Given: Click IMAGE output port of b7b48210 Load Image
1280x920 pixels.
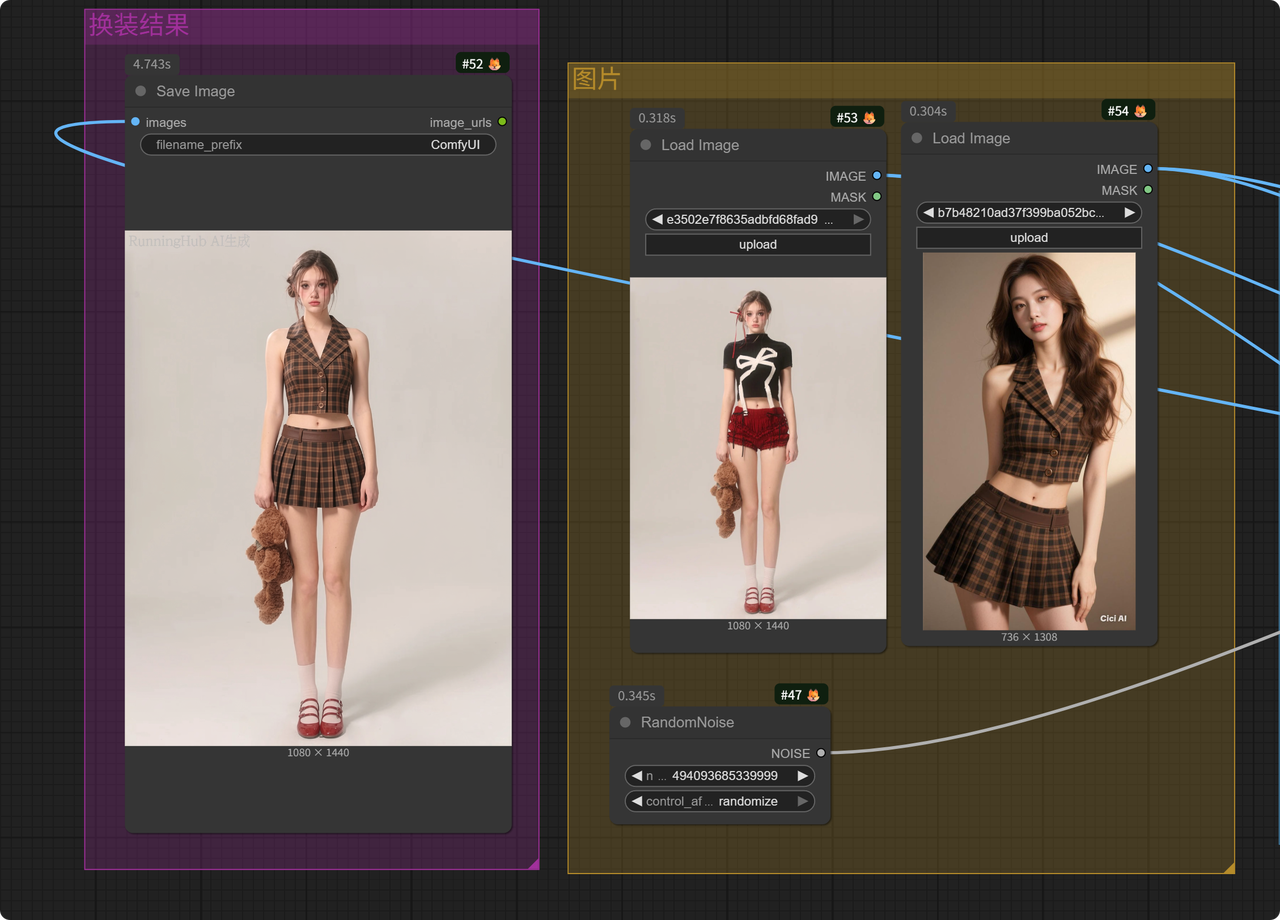Looking at the screenshot, I should [x=1148, y=169].
